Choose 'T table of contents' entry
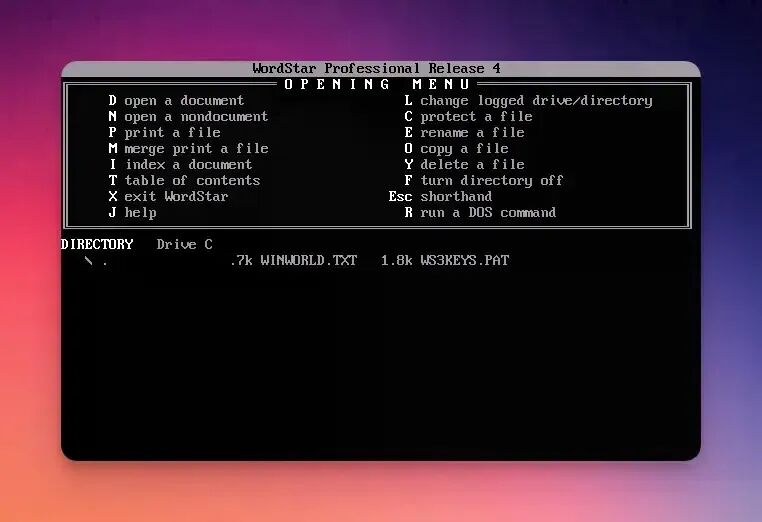The width and height of the screenshot is (762, 522). [184, 181]
